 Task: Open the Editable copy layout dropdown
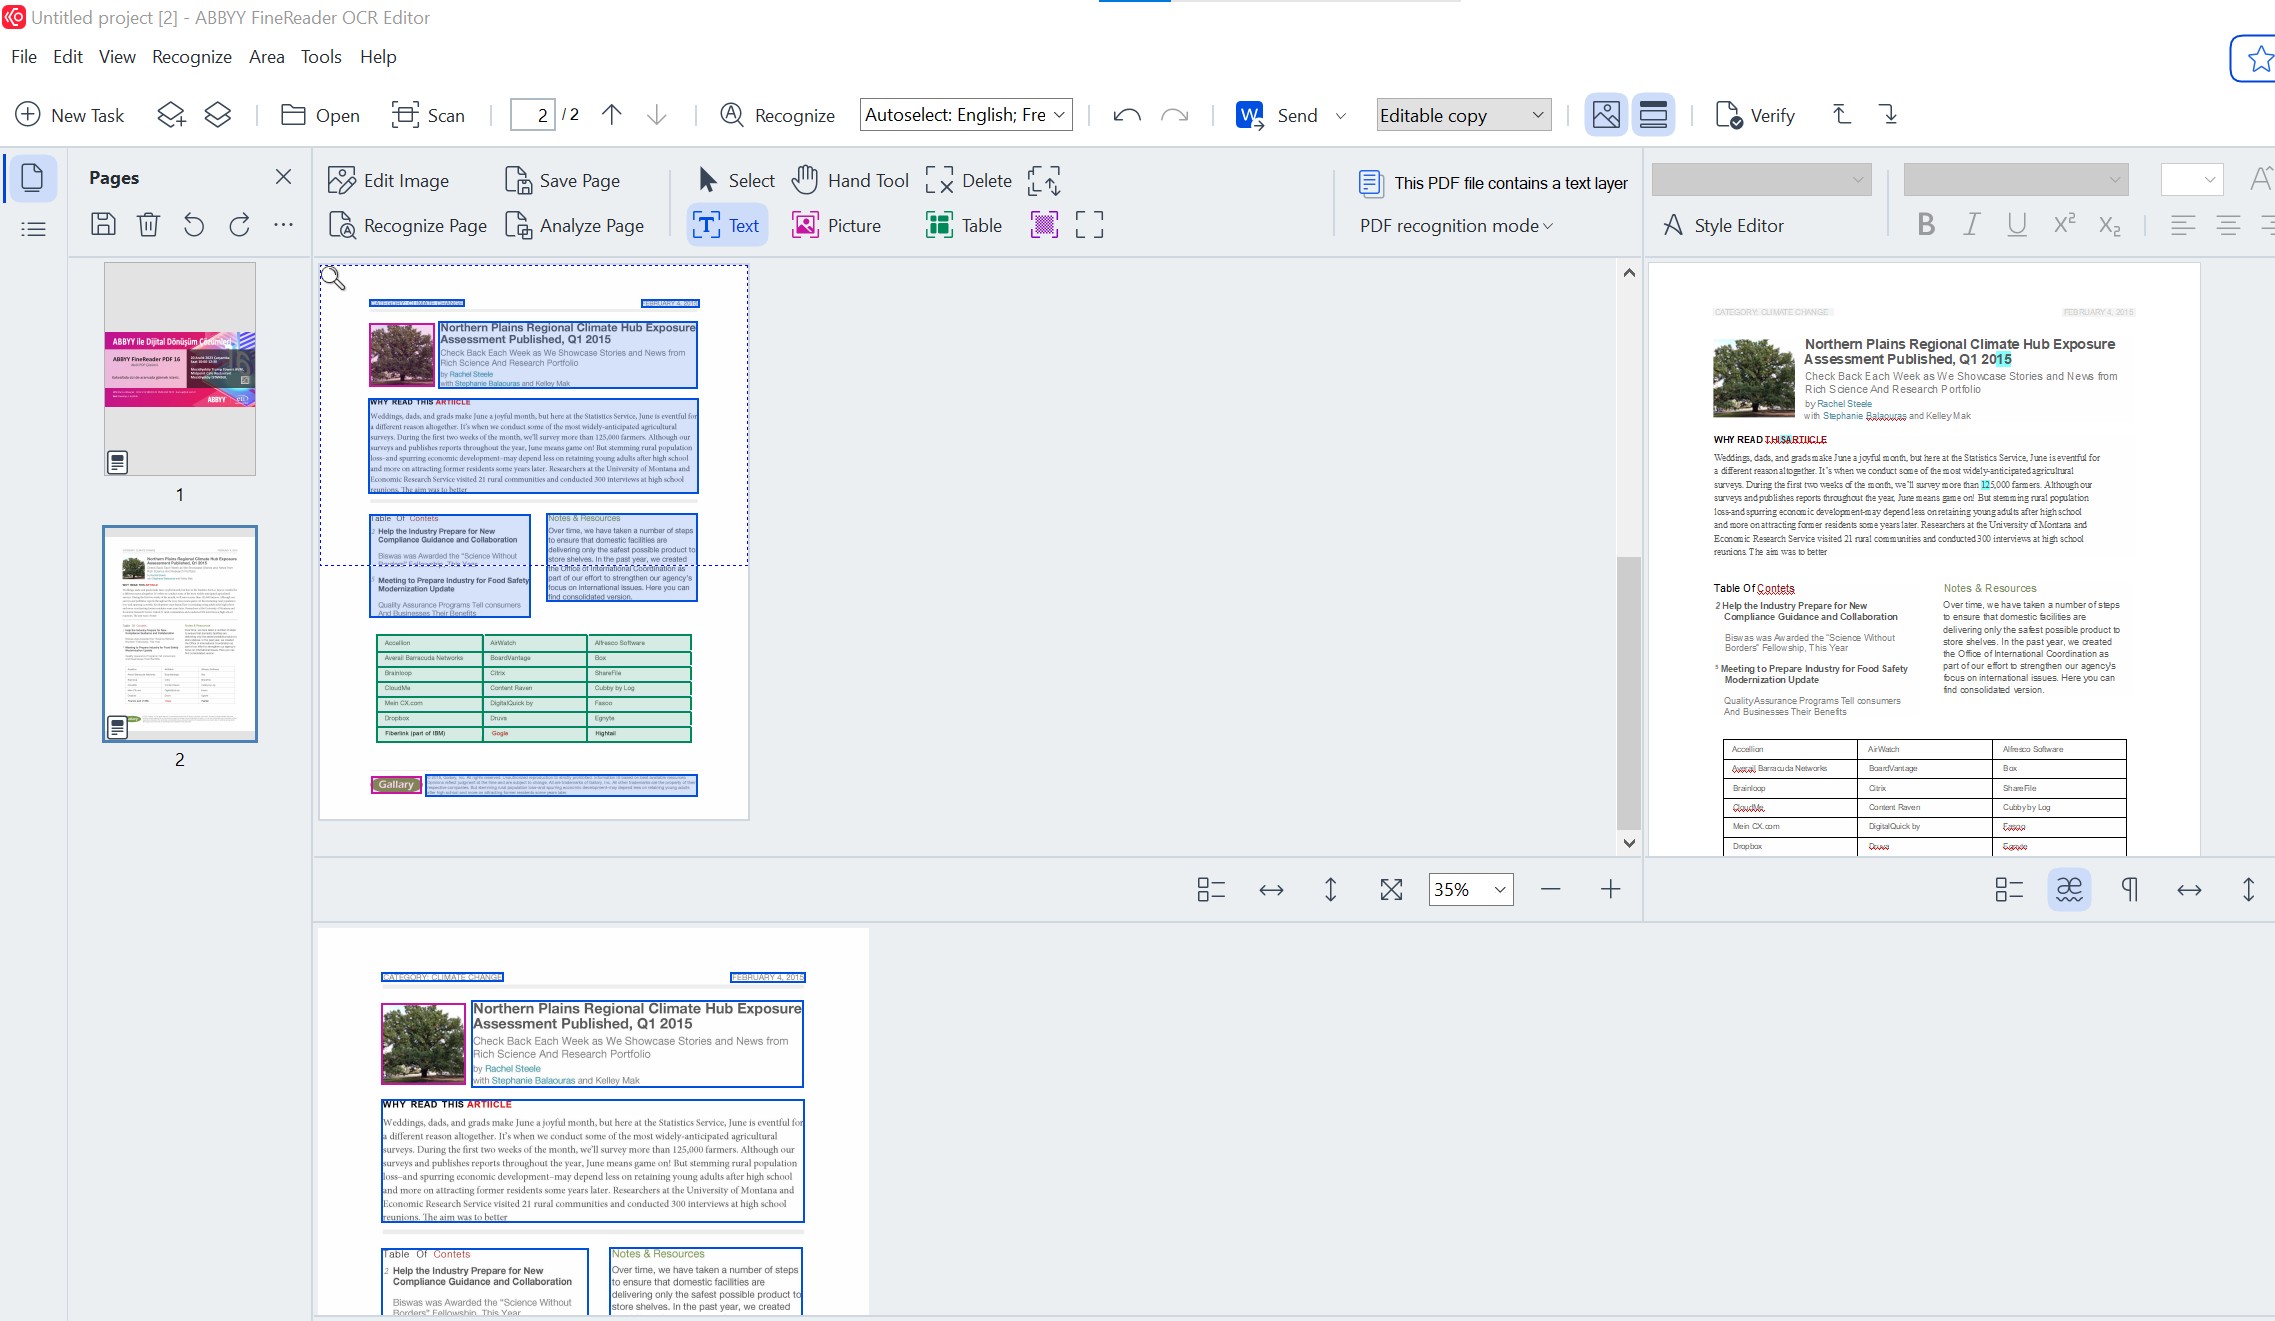1464,115
